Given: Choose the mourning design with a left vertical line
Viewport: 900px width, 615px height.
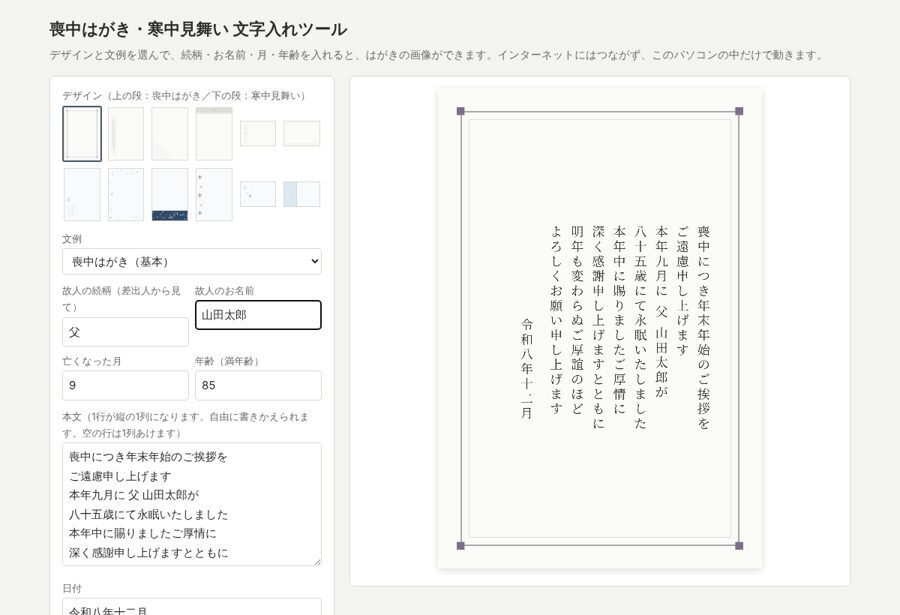Looking at the screenshot, I should pyautogui.click(x=126, y=134).
